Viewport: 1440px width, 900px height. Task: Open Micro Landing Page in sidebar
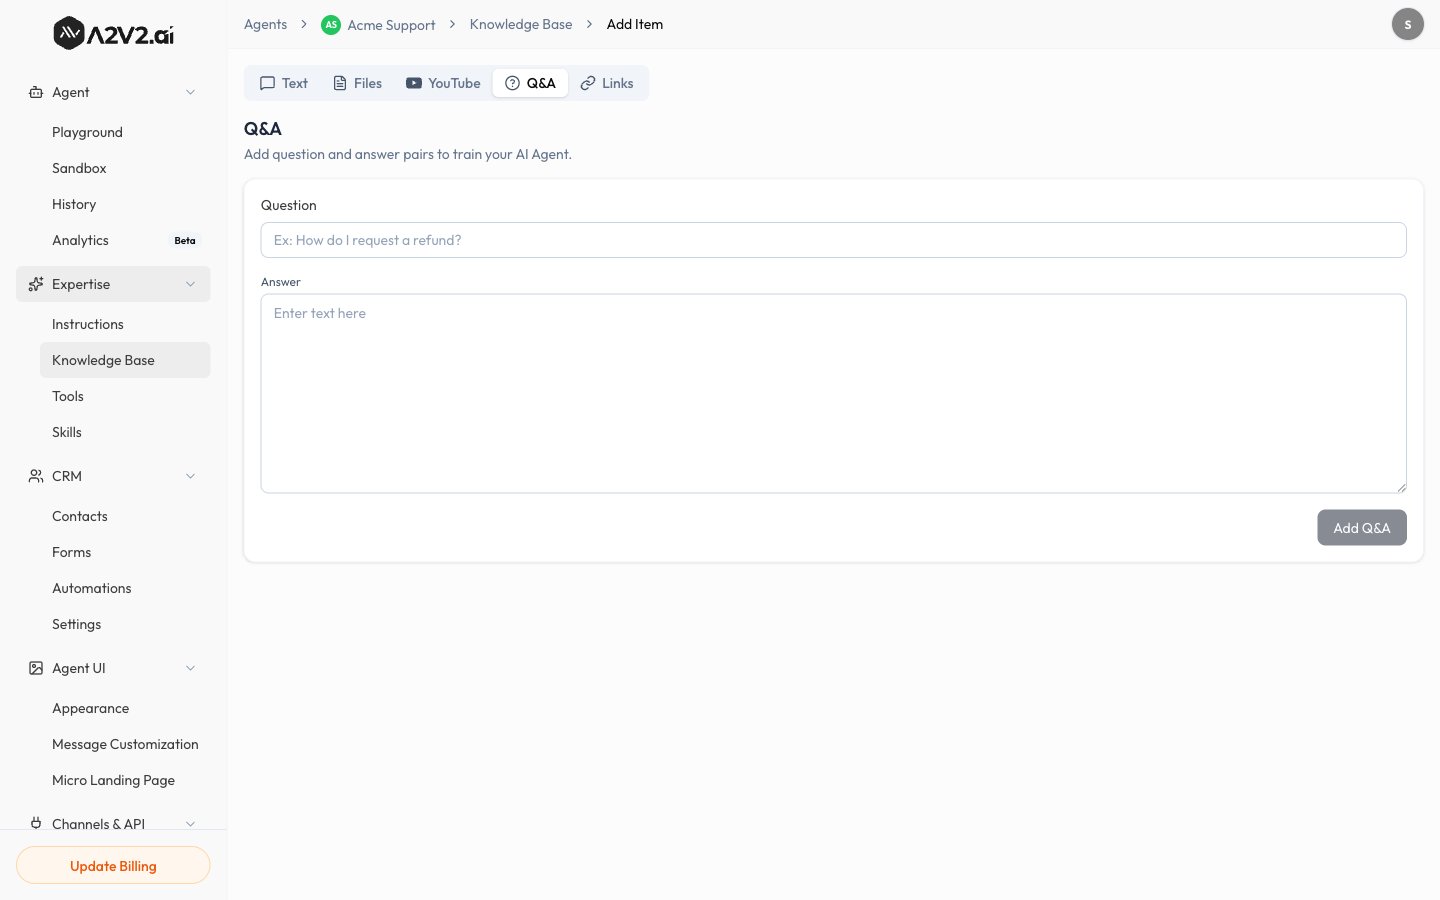pyautogui.click(x=125, y=780)
